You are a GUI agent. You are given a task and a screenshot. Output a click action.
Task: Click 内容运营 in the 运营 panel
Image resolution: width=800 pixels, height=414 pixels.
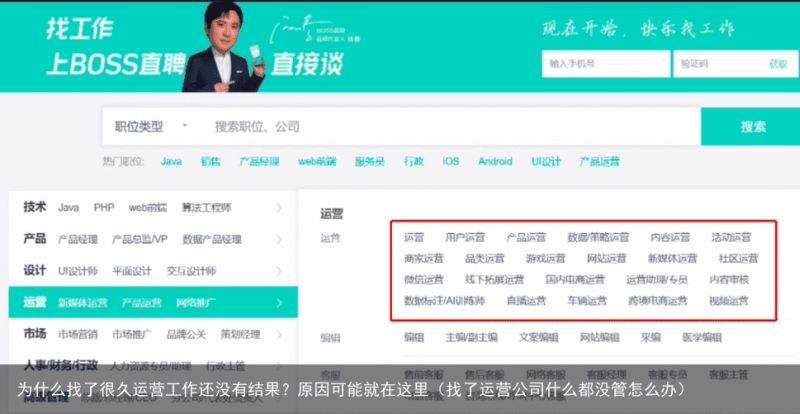click(x=670, y=237)
